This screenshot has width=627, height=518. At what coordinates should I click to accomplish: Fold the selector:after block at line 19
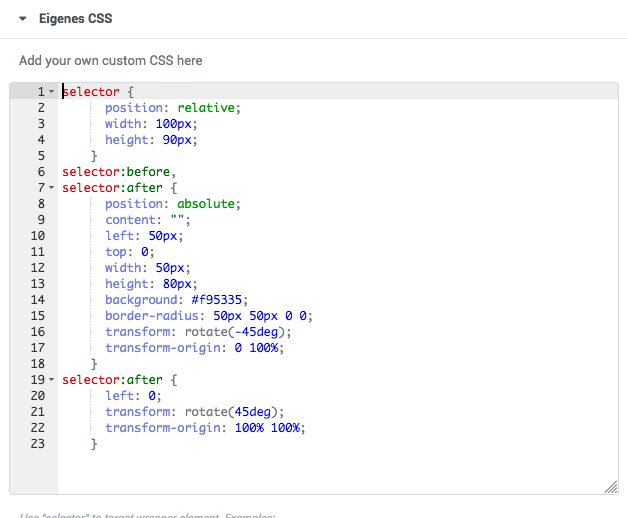[51, 380]
